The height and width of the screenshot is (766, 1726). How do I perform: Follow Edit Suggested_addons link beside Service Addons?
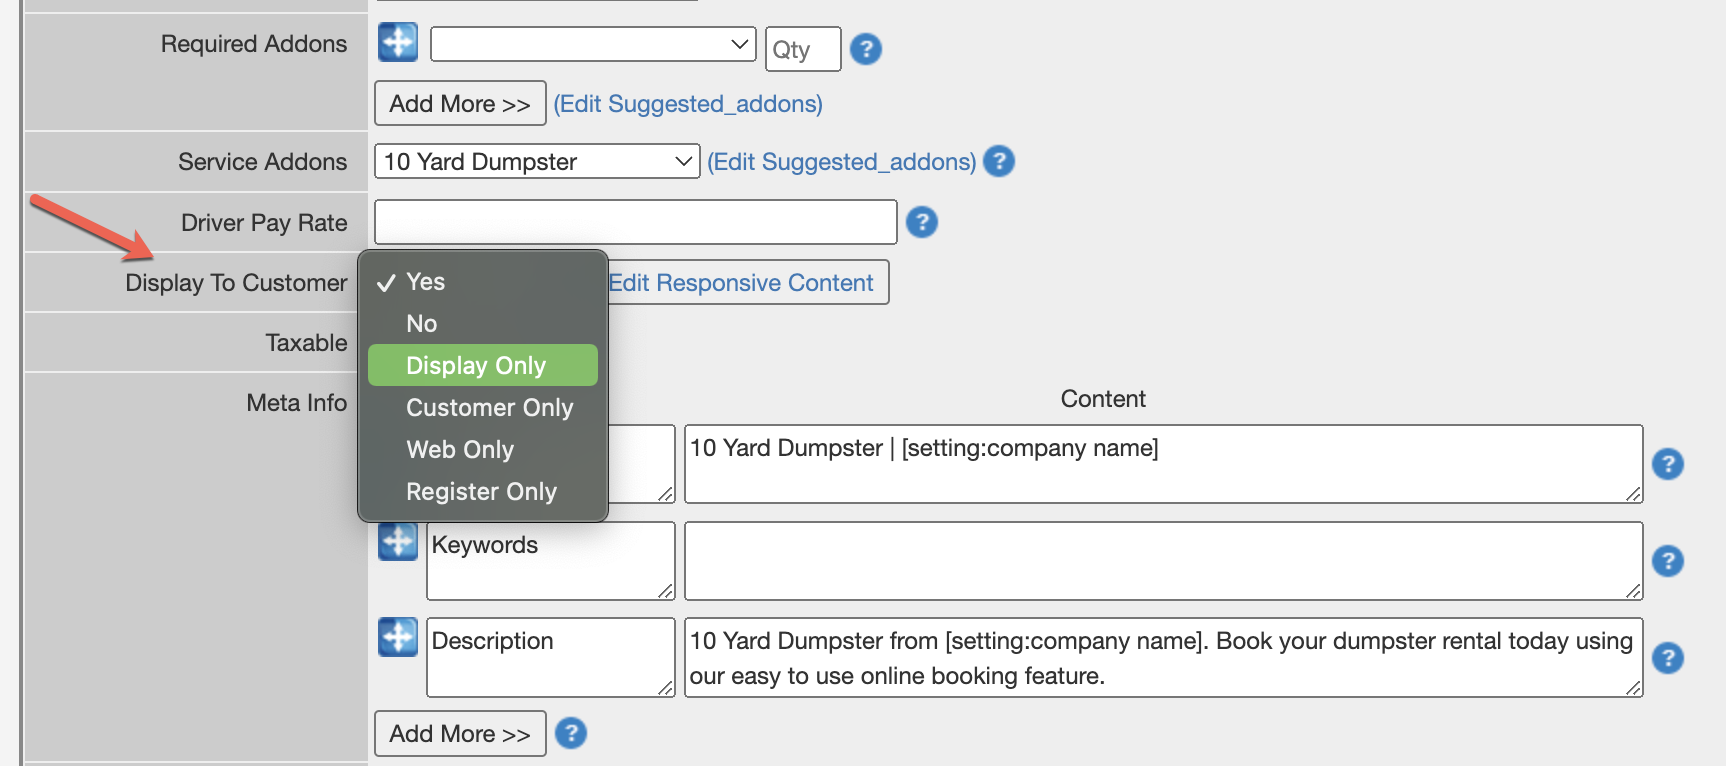(x=841, y=162)
